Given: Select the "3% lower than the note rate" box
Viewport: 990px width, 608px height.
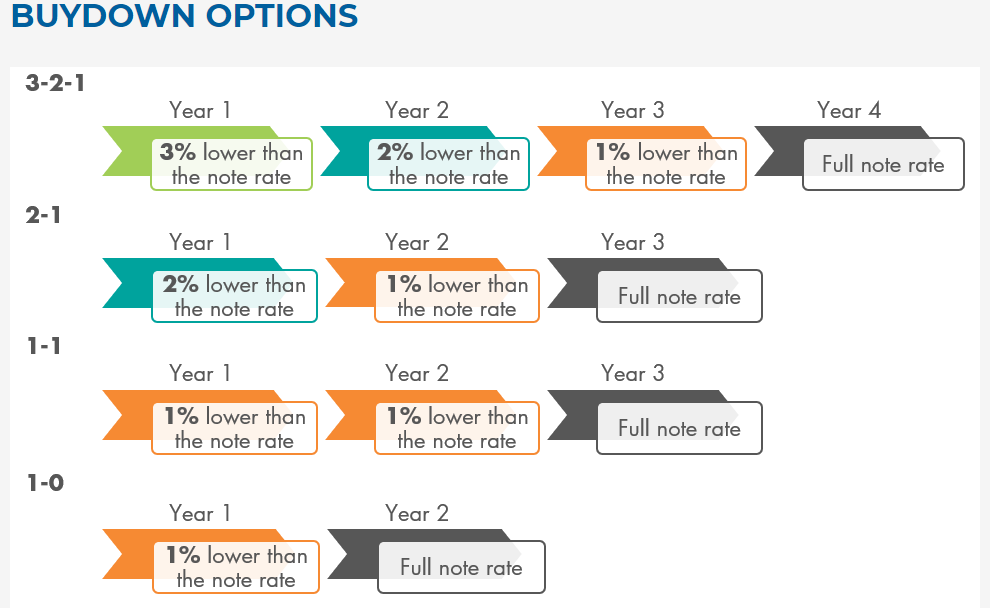Looking at the screenshot, I should (x=231, y=164).
